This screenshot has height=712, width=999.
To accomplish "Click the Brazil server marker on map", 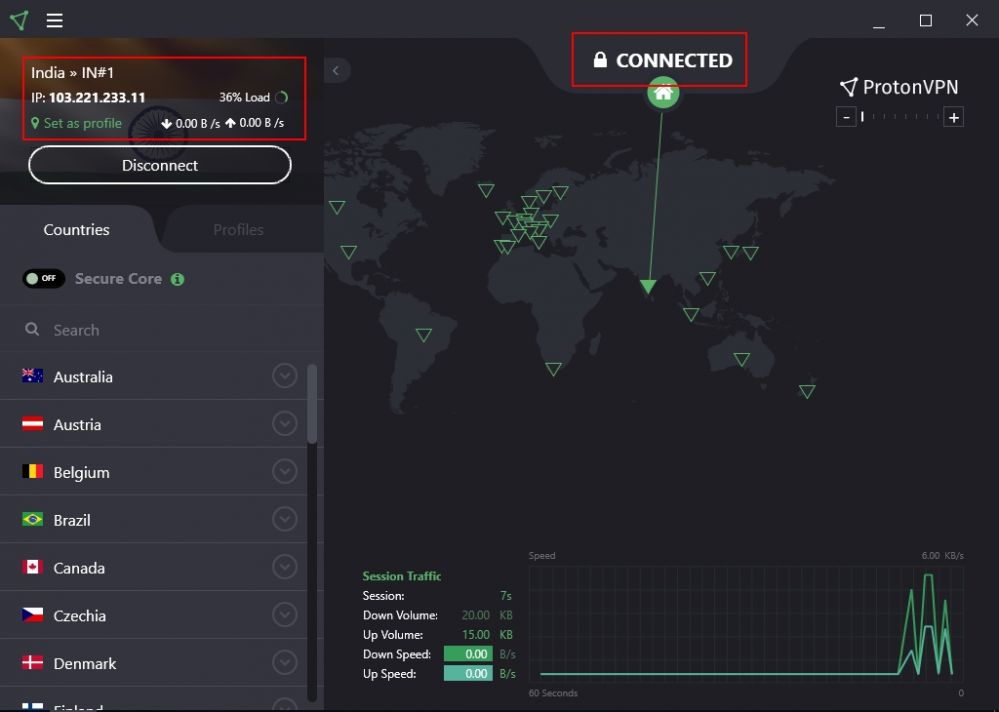I will pos(424,335).
